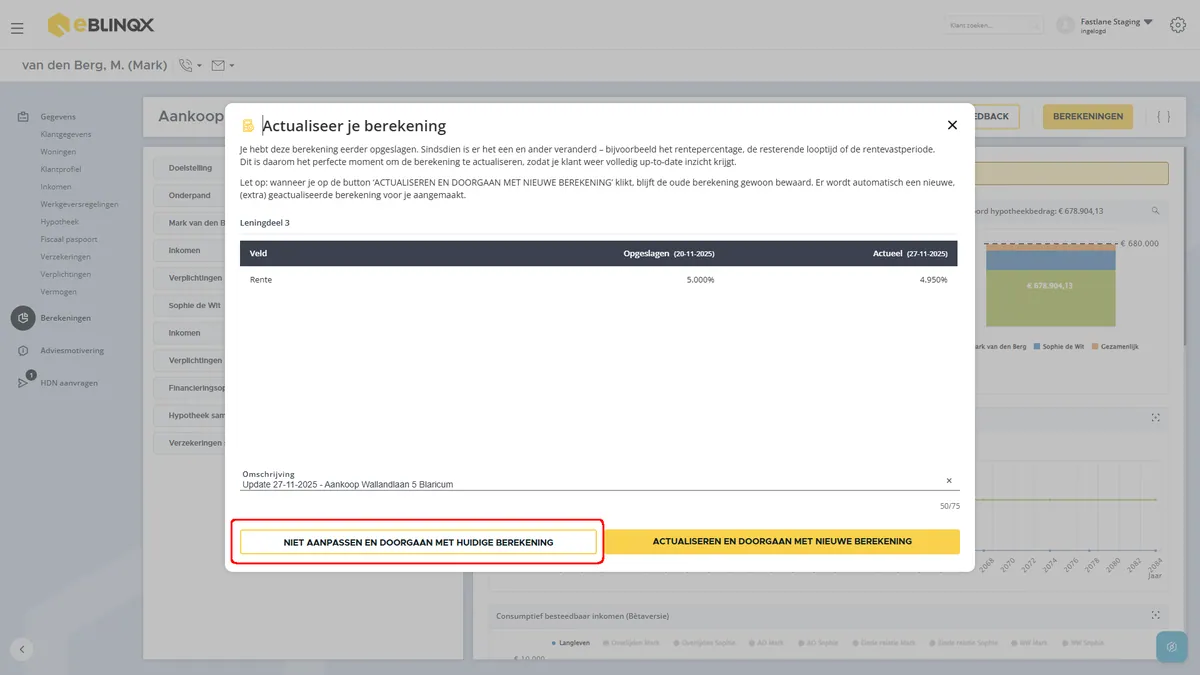The image size is (1200, 675).
Task: Open Berekeningen via its pie chart icon
Action: coord(23,318)
